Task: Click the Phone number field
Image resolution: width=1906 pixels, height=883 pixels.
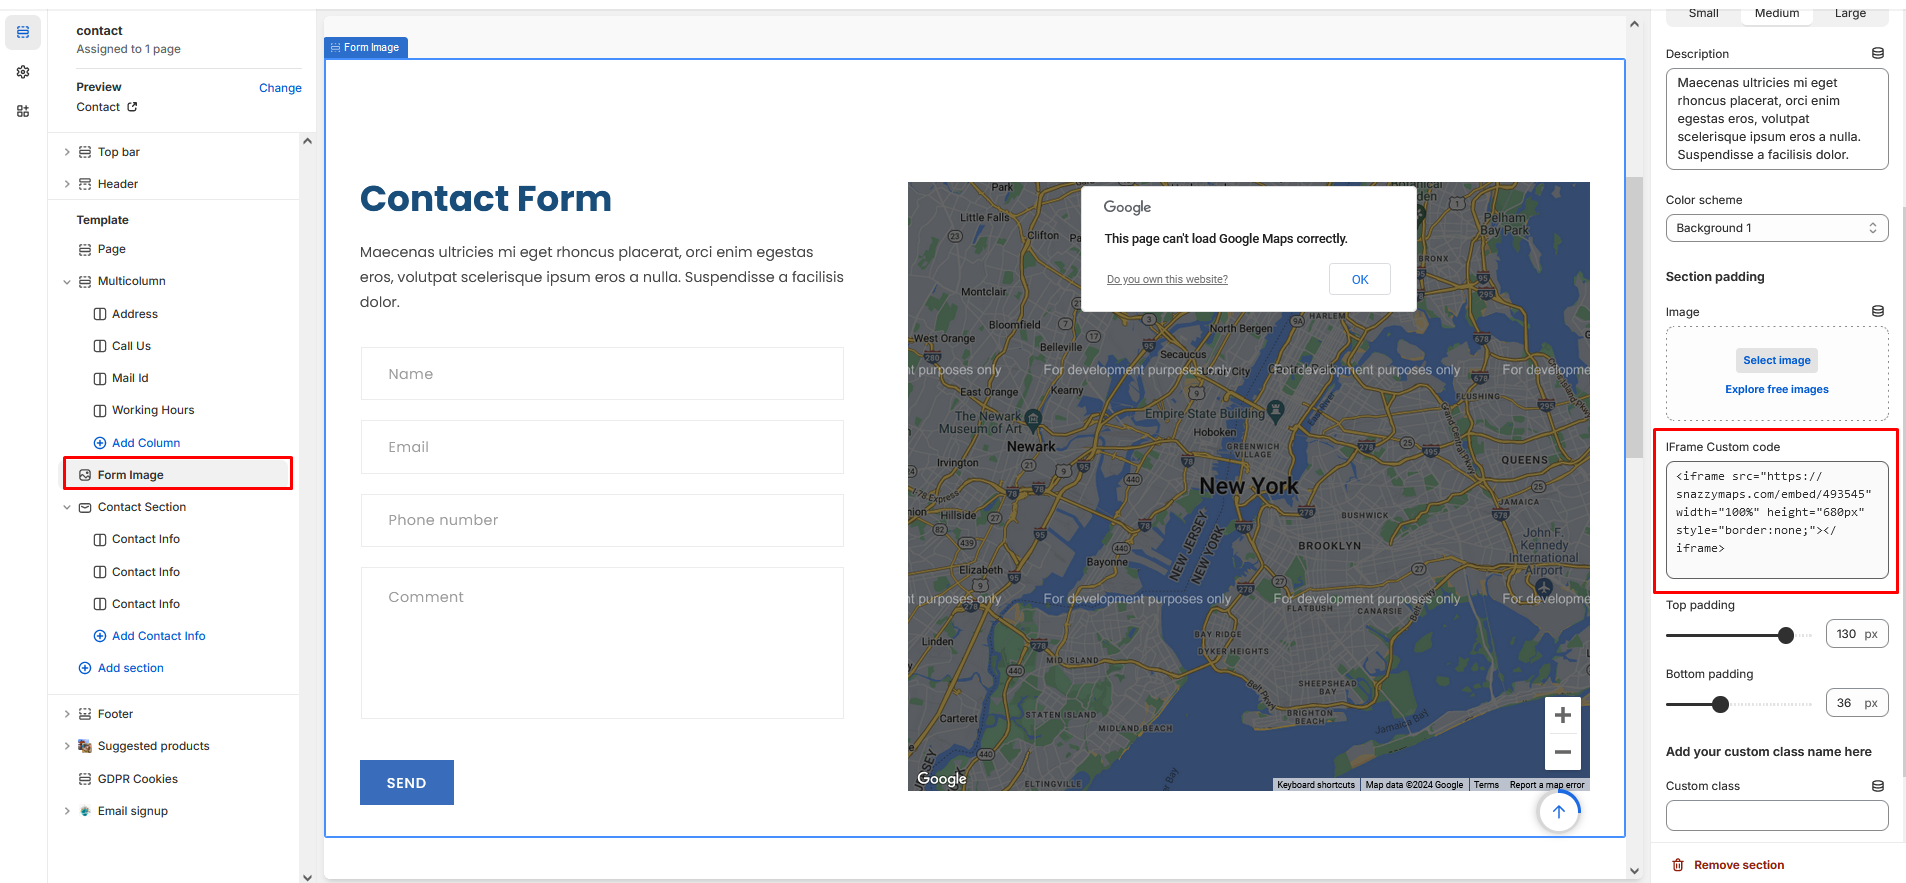Action: tap(602, 520)
